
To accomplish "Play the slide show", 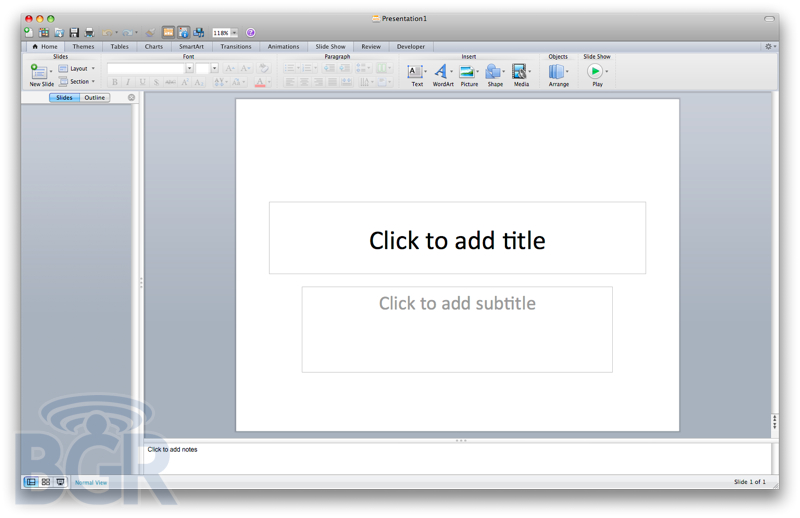I will pyautogui.click(x=595, y=75).
